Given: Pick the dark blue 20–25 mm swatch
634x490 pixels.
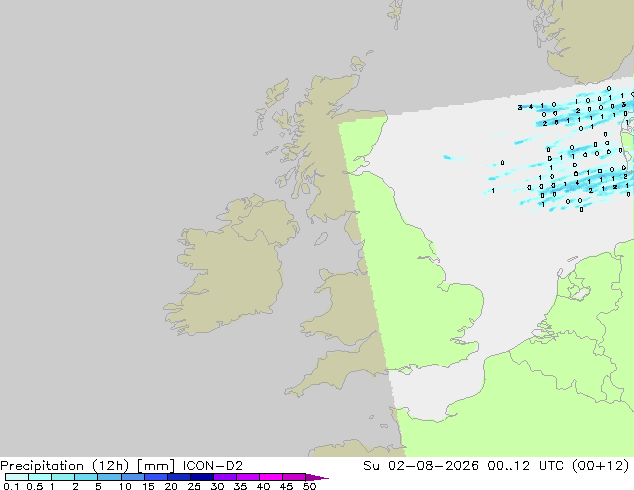Looking at the screenshot, I should (179, 477).
